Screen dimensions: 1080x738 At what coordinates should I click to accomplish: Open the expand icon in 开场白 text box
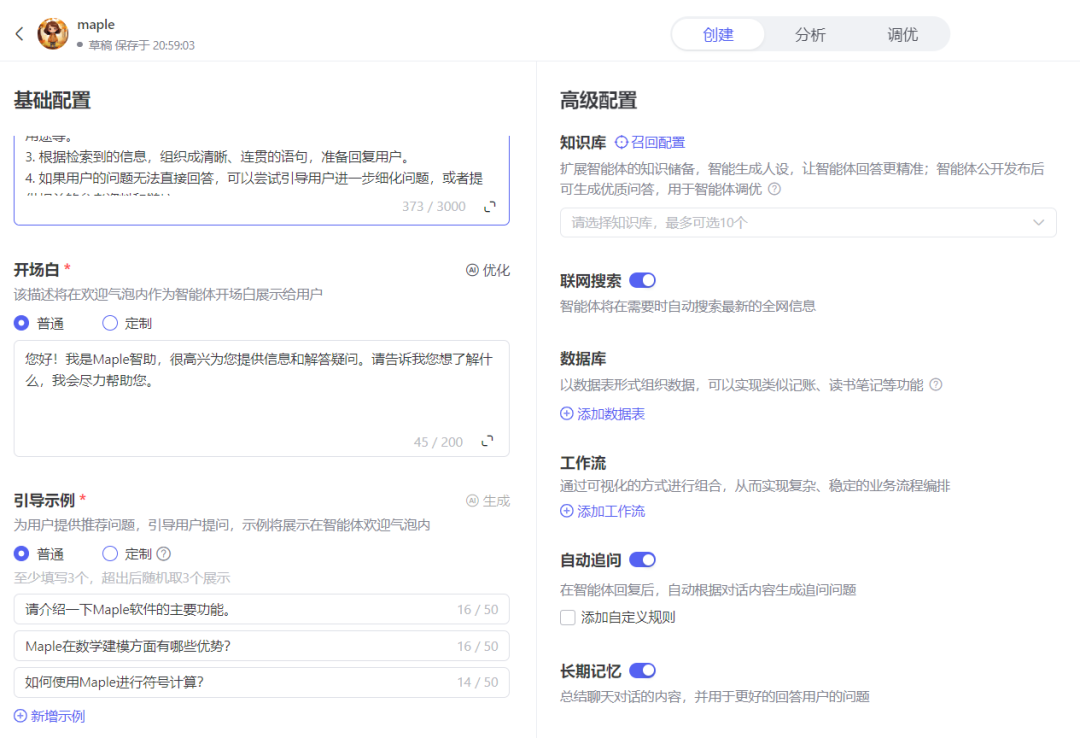tap(489, 440)
